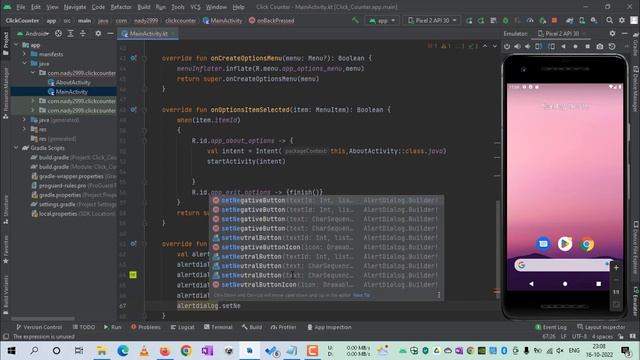Image resolution: width=640 pixels, height=360 pixels.
Task: Click emulator power button icon
Action: coord(507,47)
